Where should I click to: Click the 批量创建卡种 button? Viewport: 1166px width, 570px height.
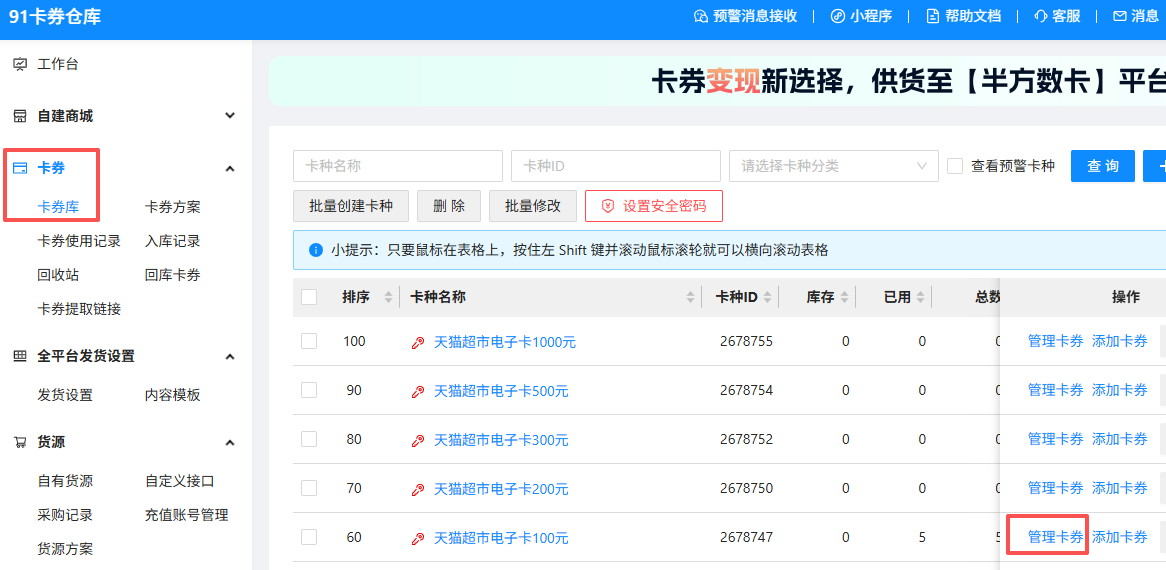(351, 206)
